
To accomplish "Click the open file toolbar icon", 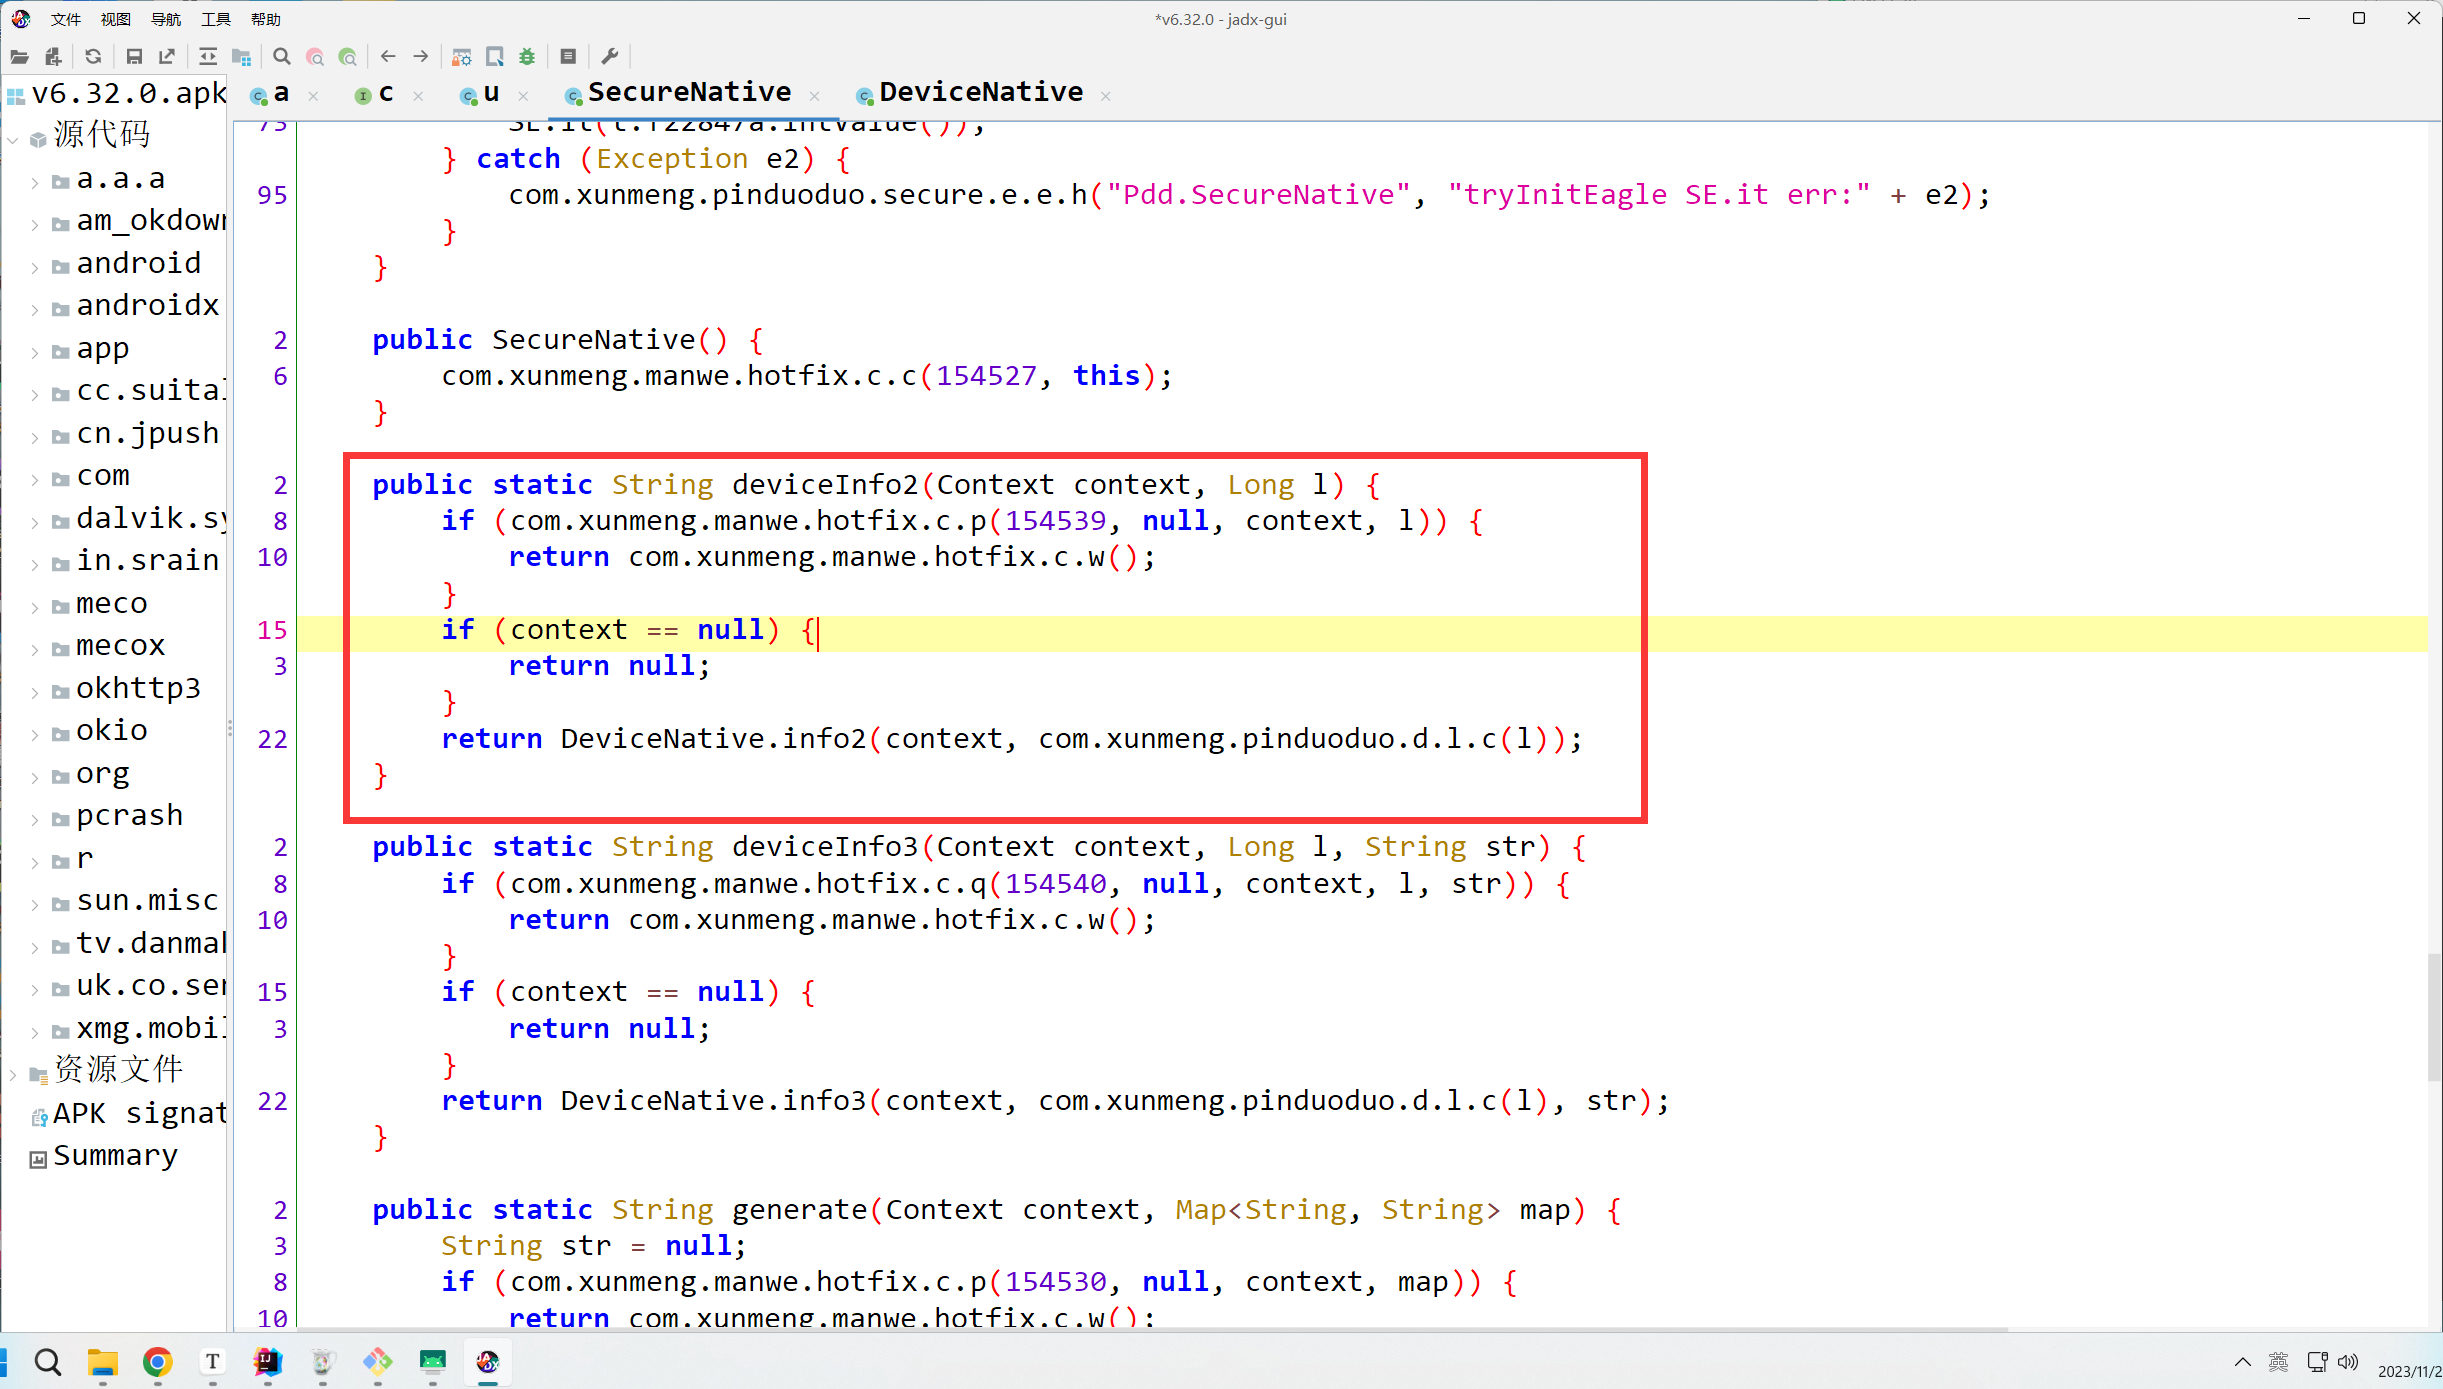I will 19,57.
